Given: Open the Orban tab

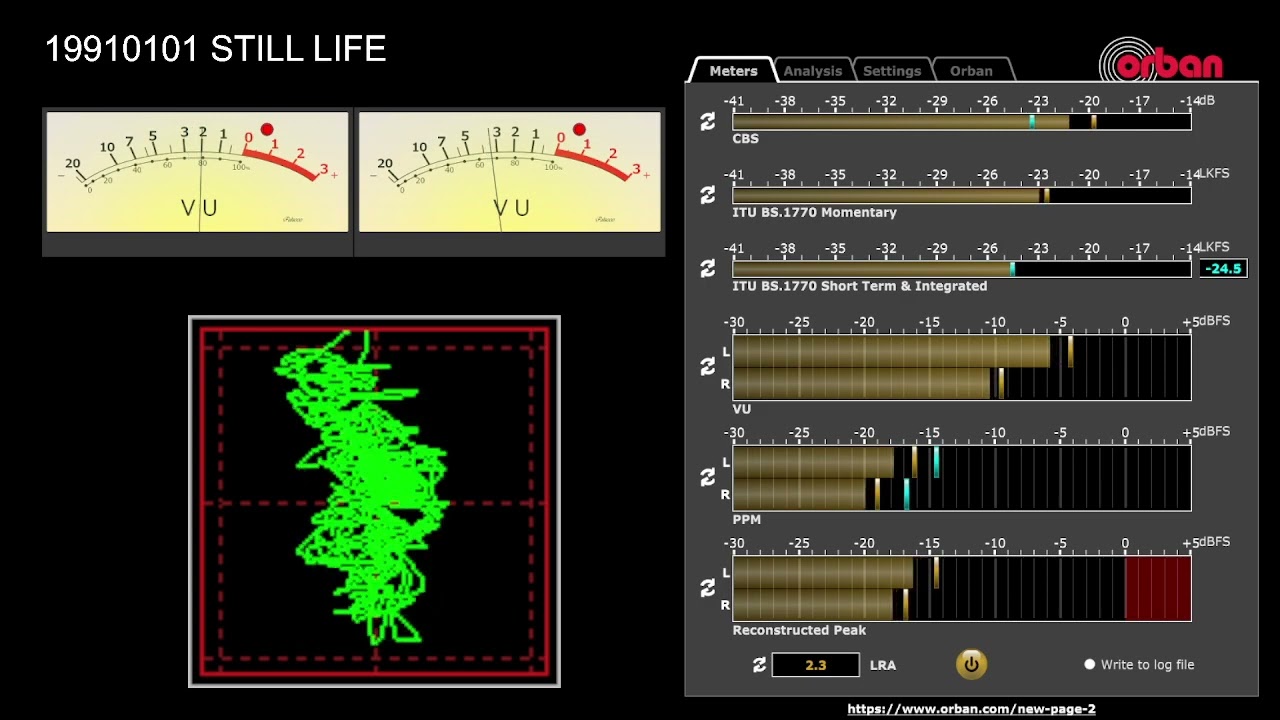Looking at the screenshot, I should coord(972,70).
